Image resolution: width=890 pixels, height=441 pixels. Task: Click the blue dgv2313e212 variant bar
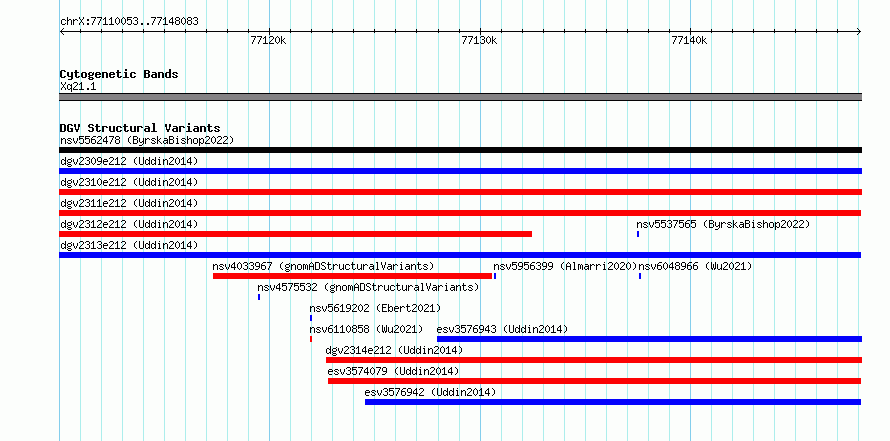tap(460, 255)
